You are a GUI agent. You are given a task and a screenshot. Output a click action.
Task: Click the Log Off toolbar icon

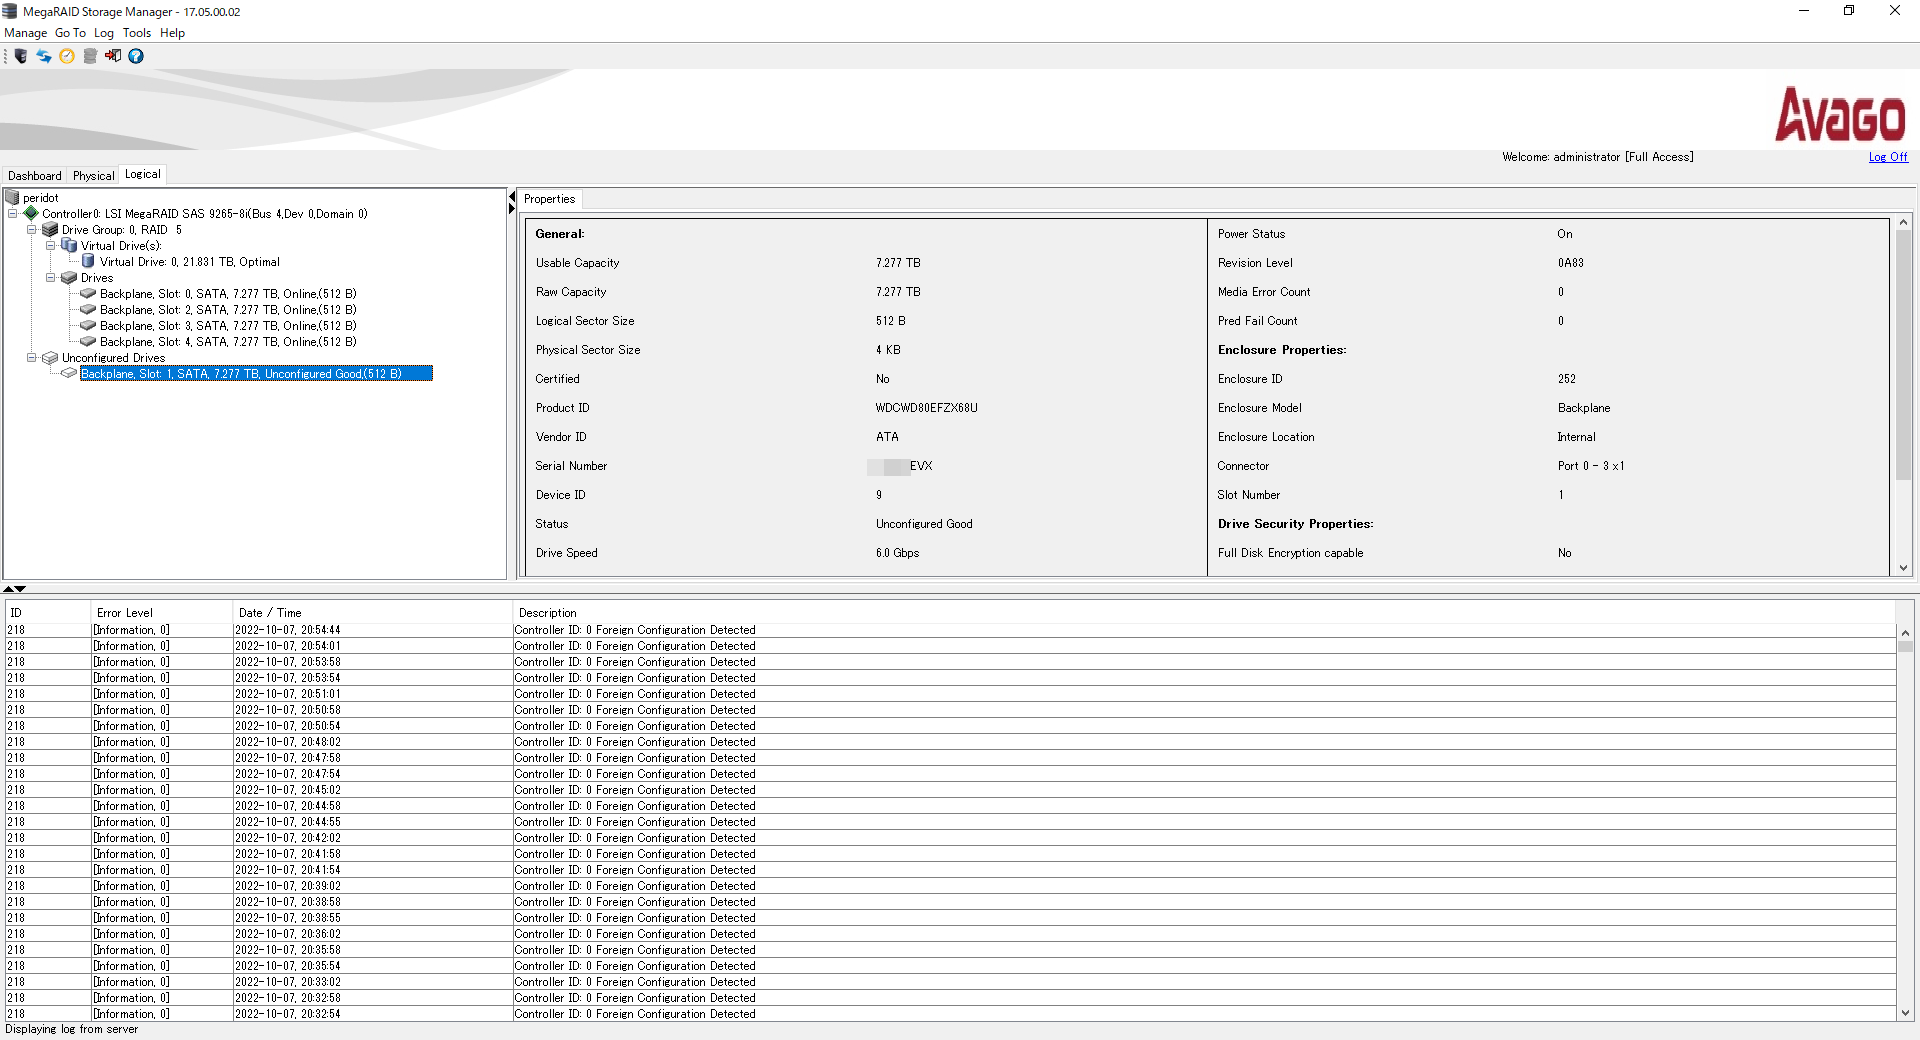pos(113,56)
